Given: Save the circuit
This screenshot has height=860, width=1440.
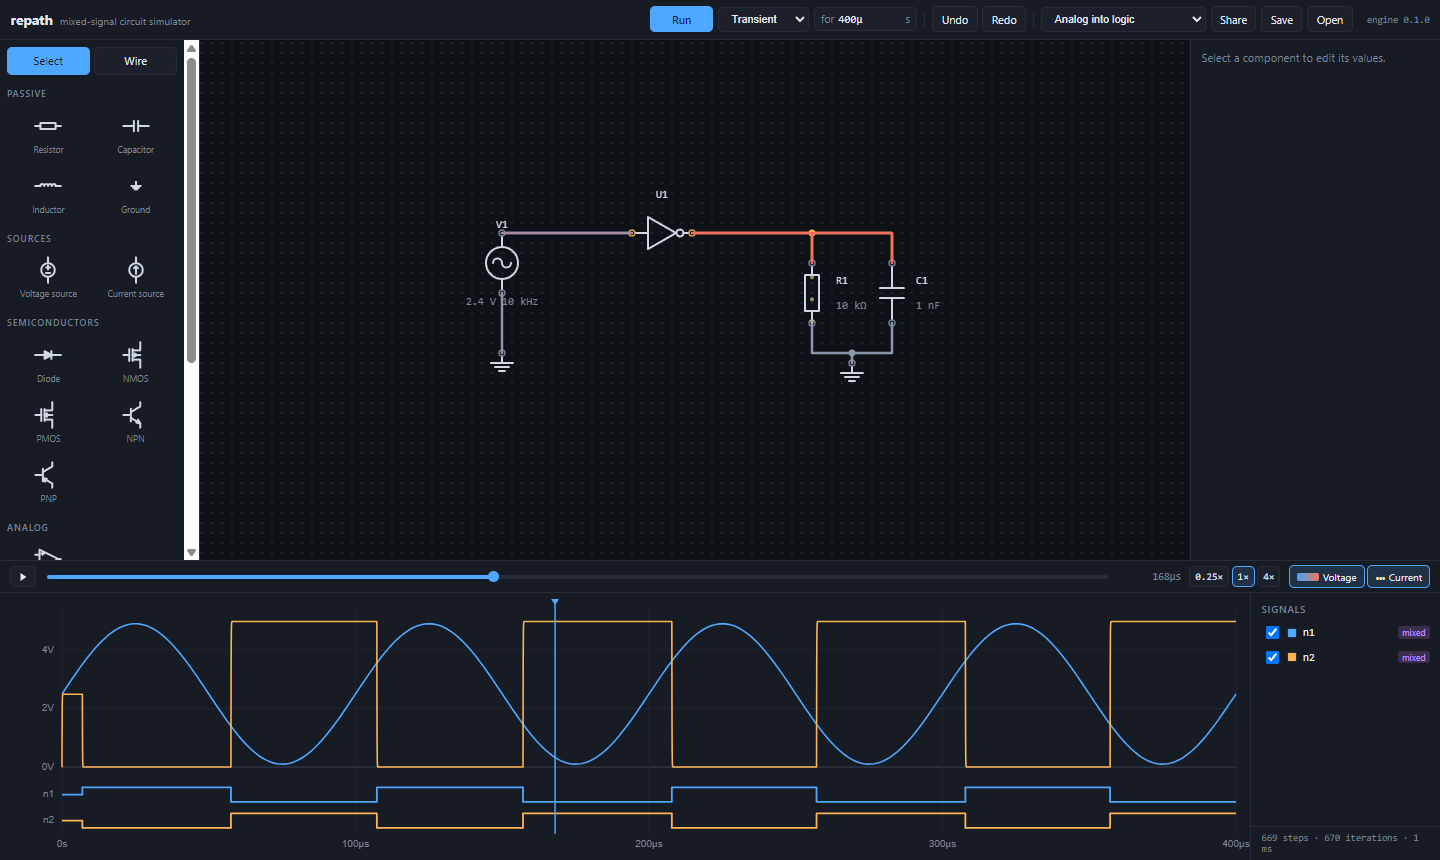Looking at the screenshot, I should pos(1282,19).
